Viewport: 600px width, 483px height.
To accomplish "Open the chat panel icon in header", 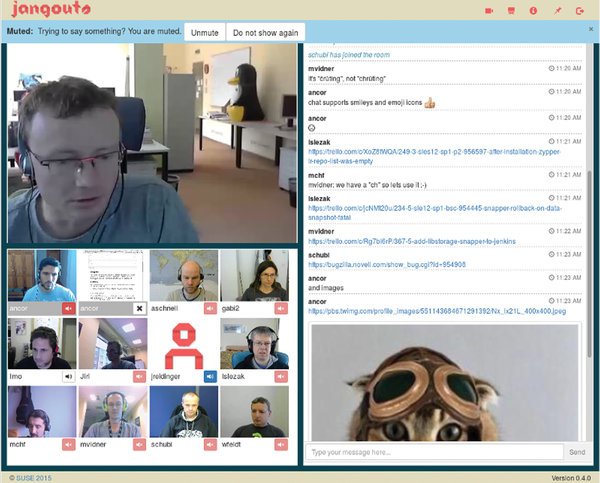I will click(x=511, y=11).
